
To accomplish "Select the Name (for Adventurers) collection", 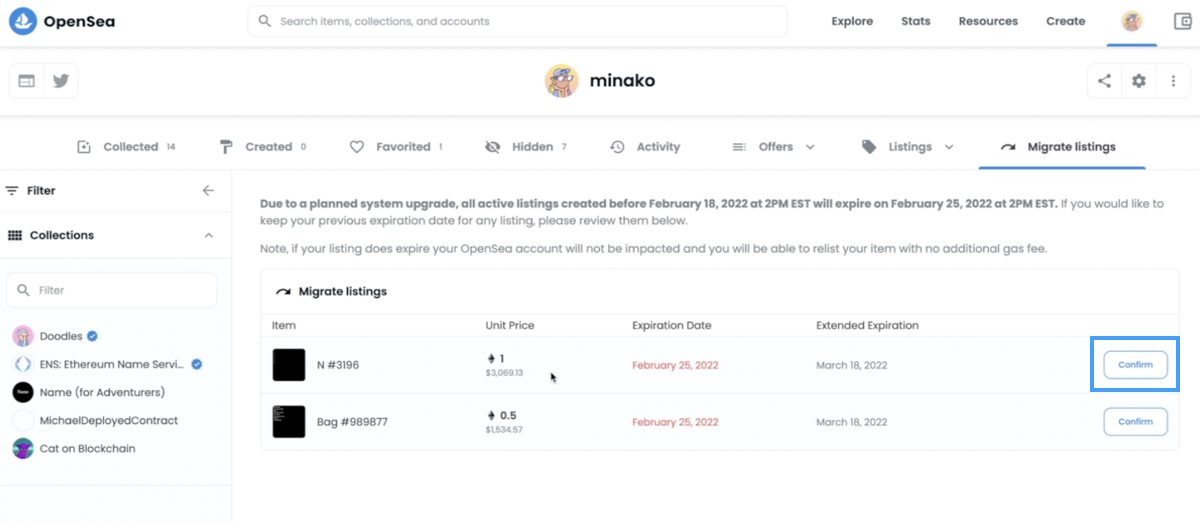I will pyautogui.click(x=102, y=392).
